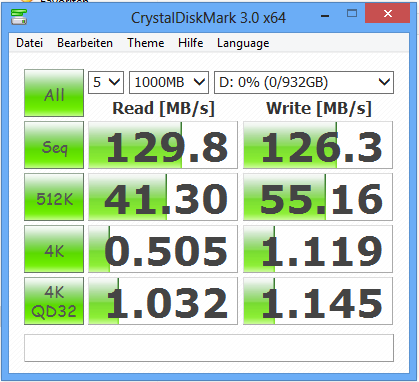Expand the test count dropdown showing 5

pyautogui.click(x=106, y=82)
